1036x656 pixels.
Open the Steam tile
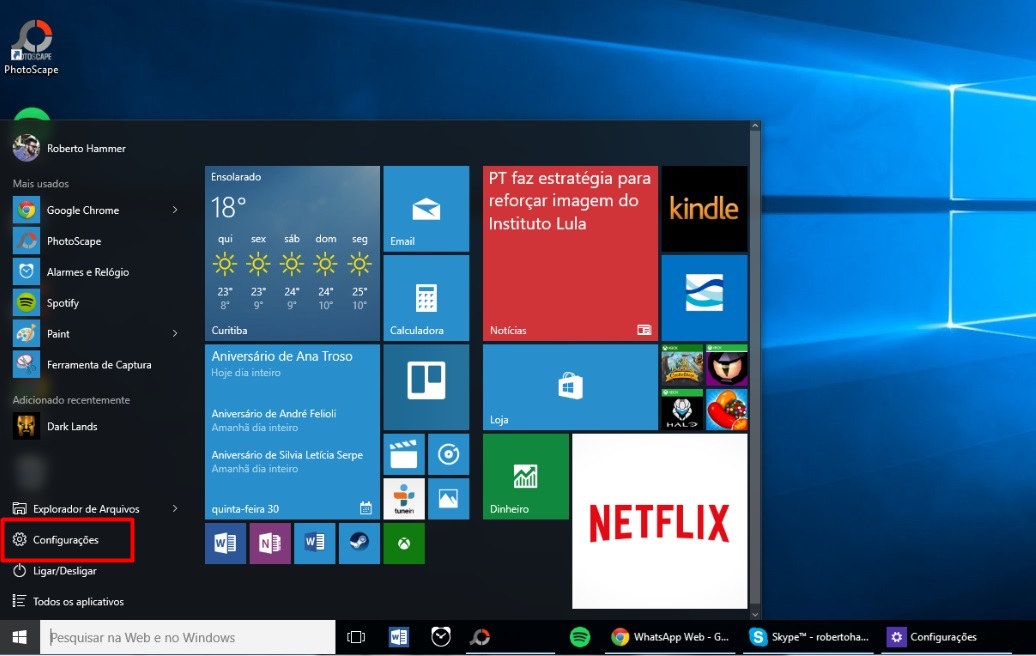pos(359,543)
